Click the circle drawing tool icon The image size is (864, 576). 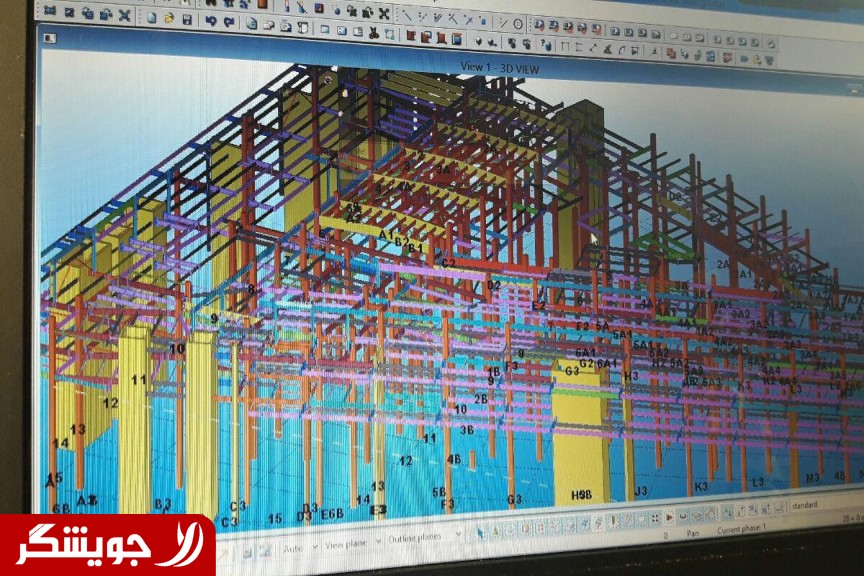point(517,24)
